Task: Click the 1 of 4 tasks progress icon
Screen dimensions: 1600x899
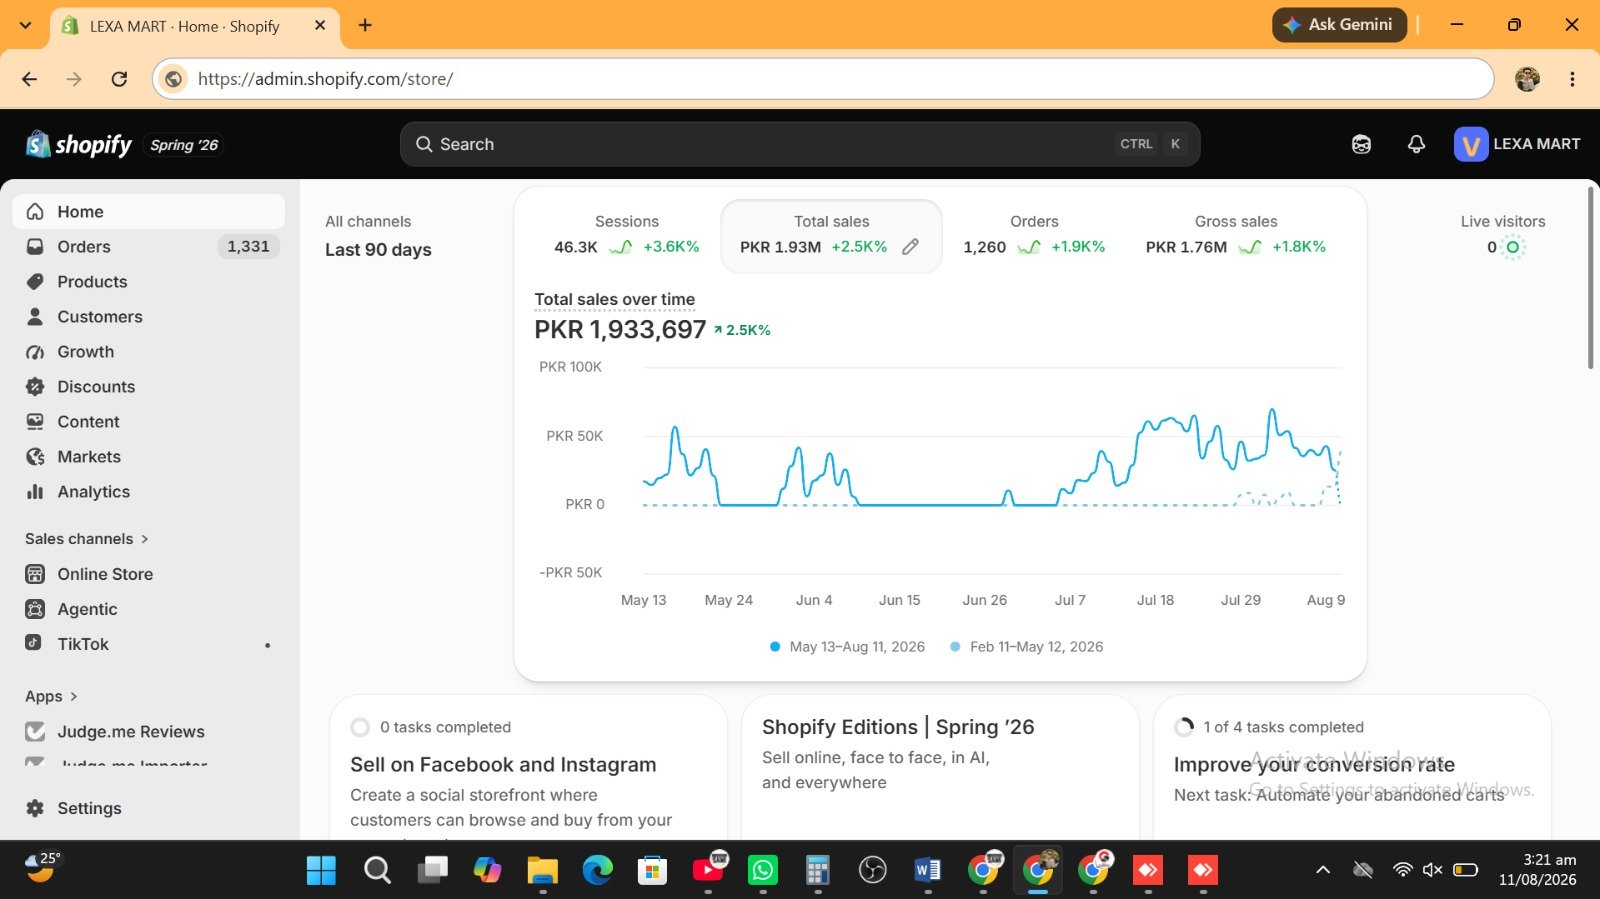Action: (1184, 728)
